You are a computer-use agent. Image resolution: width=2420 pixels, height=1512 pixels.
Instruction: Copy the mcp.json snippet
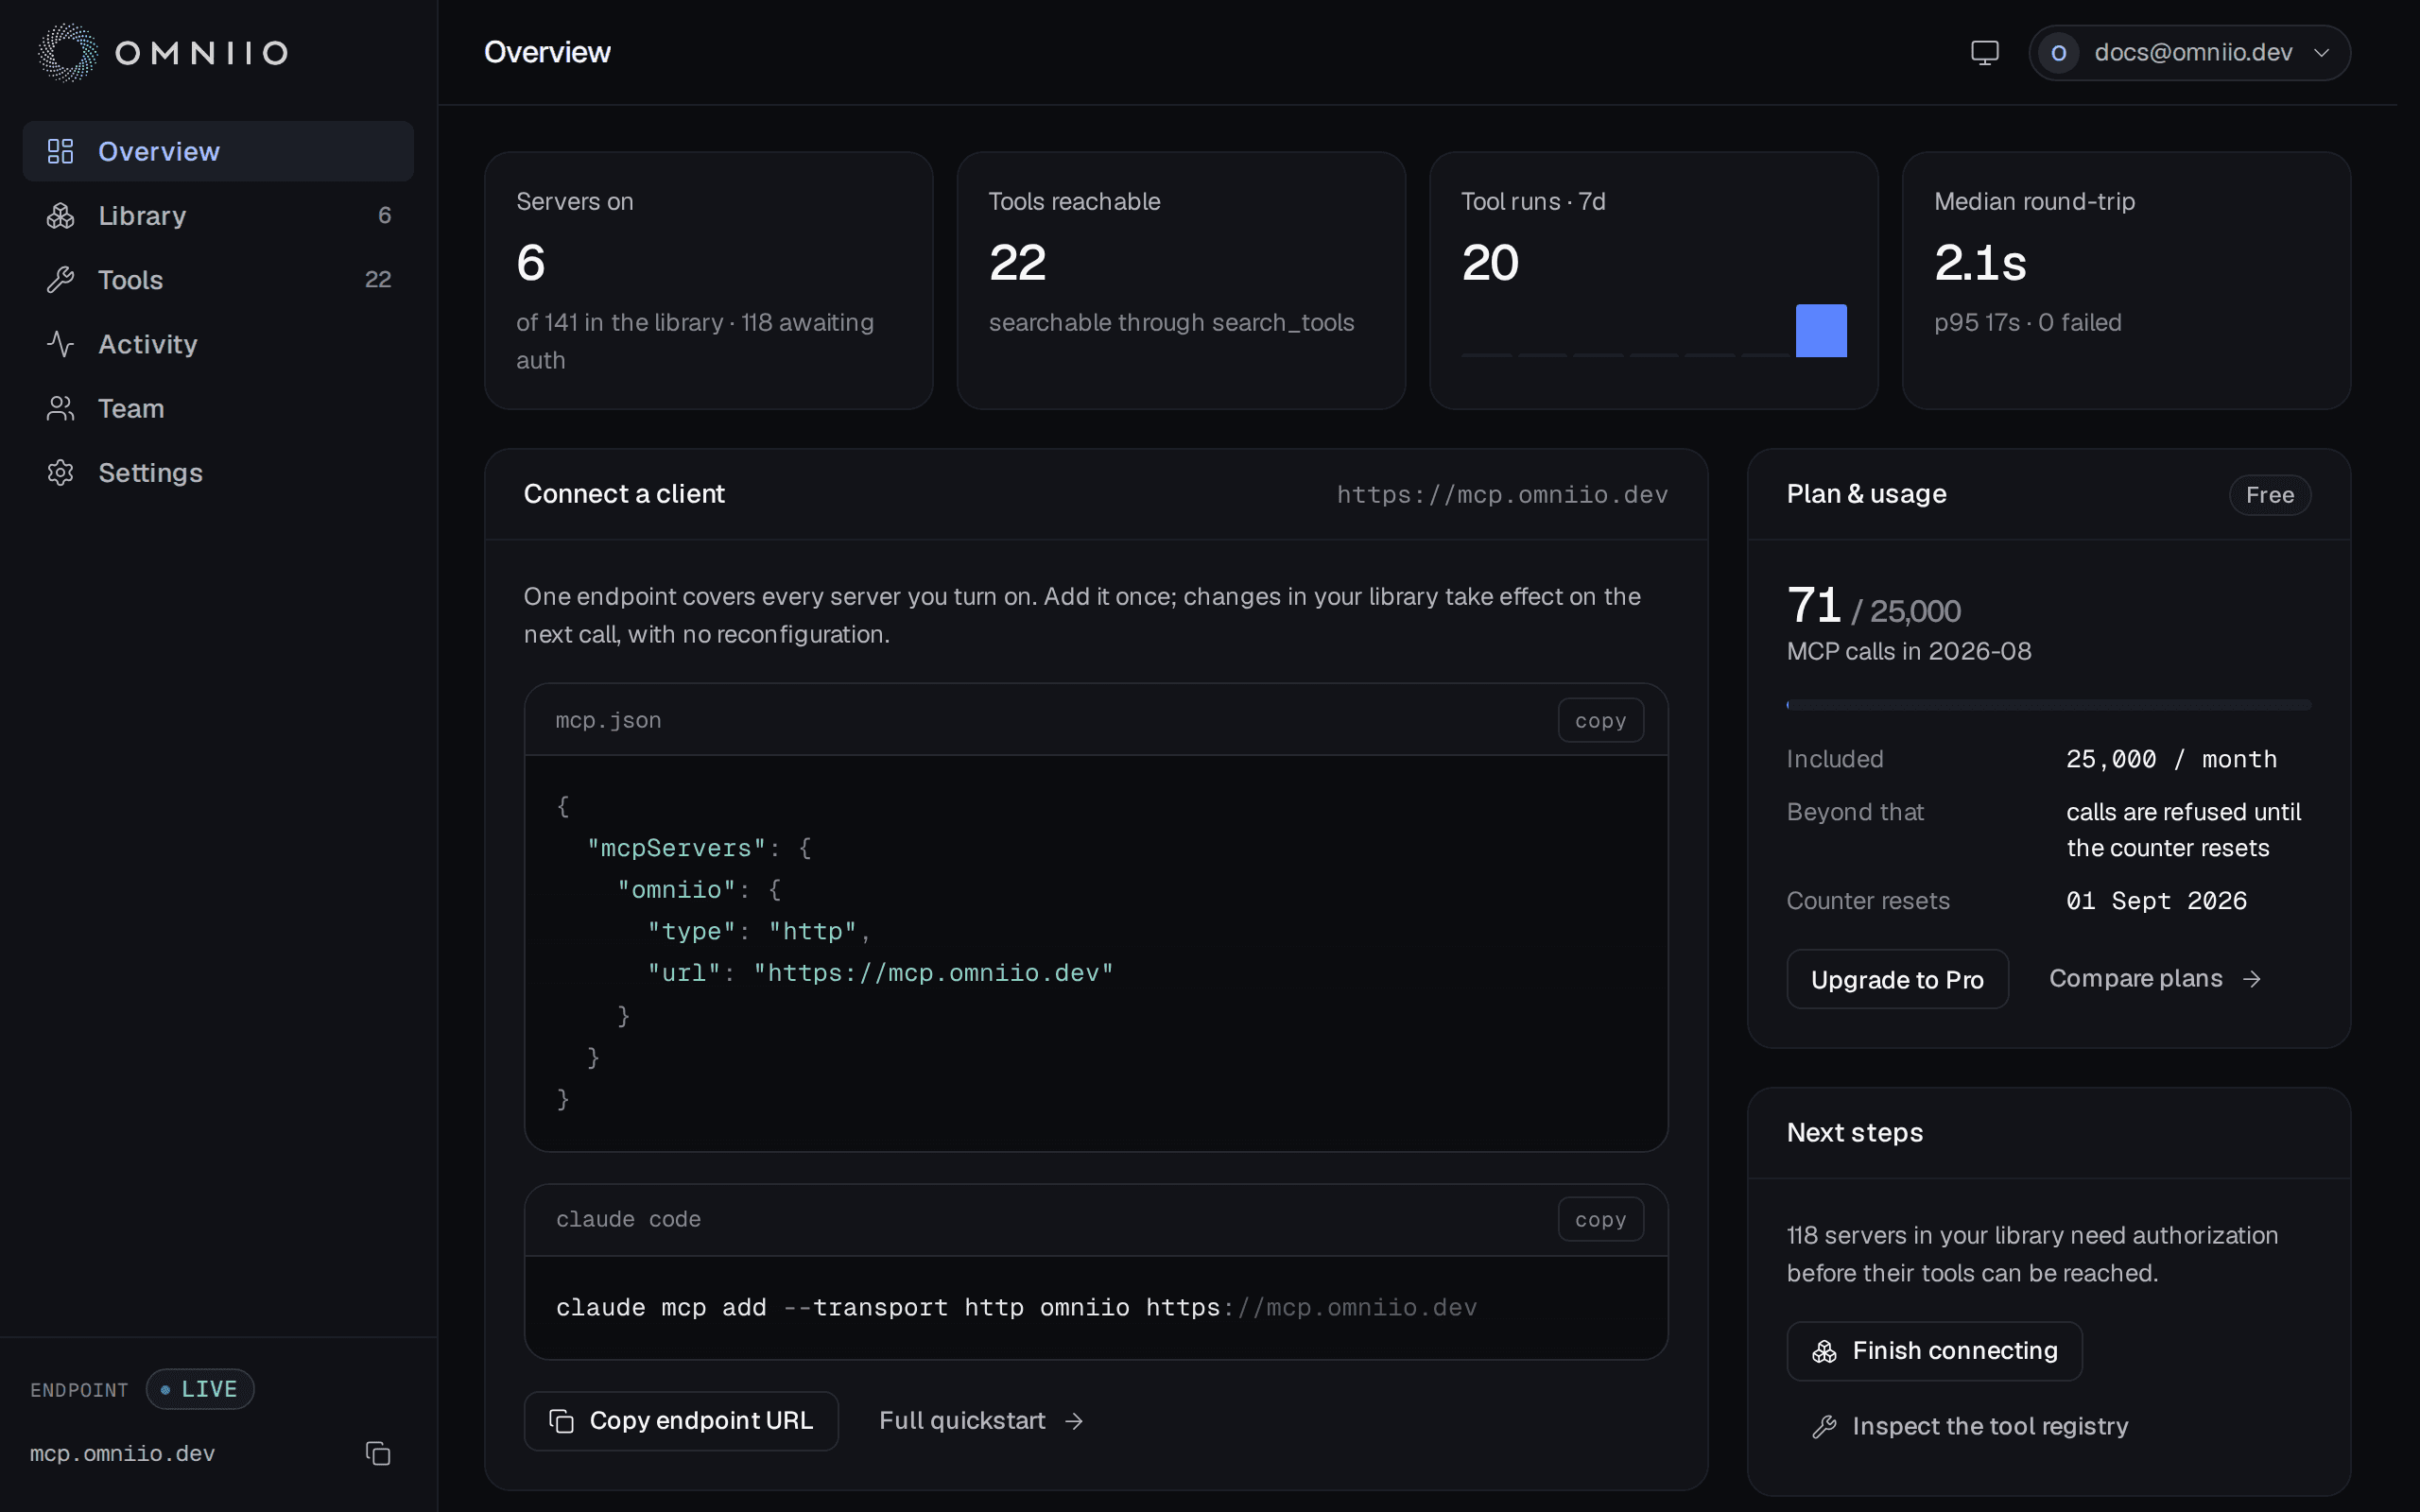pyautogui.click(x=1600, y=720)
